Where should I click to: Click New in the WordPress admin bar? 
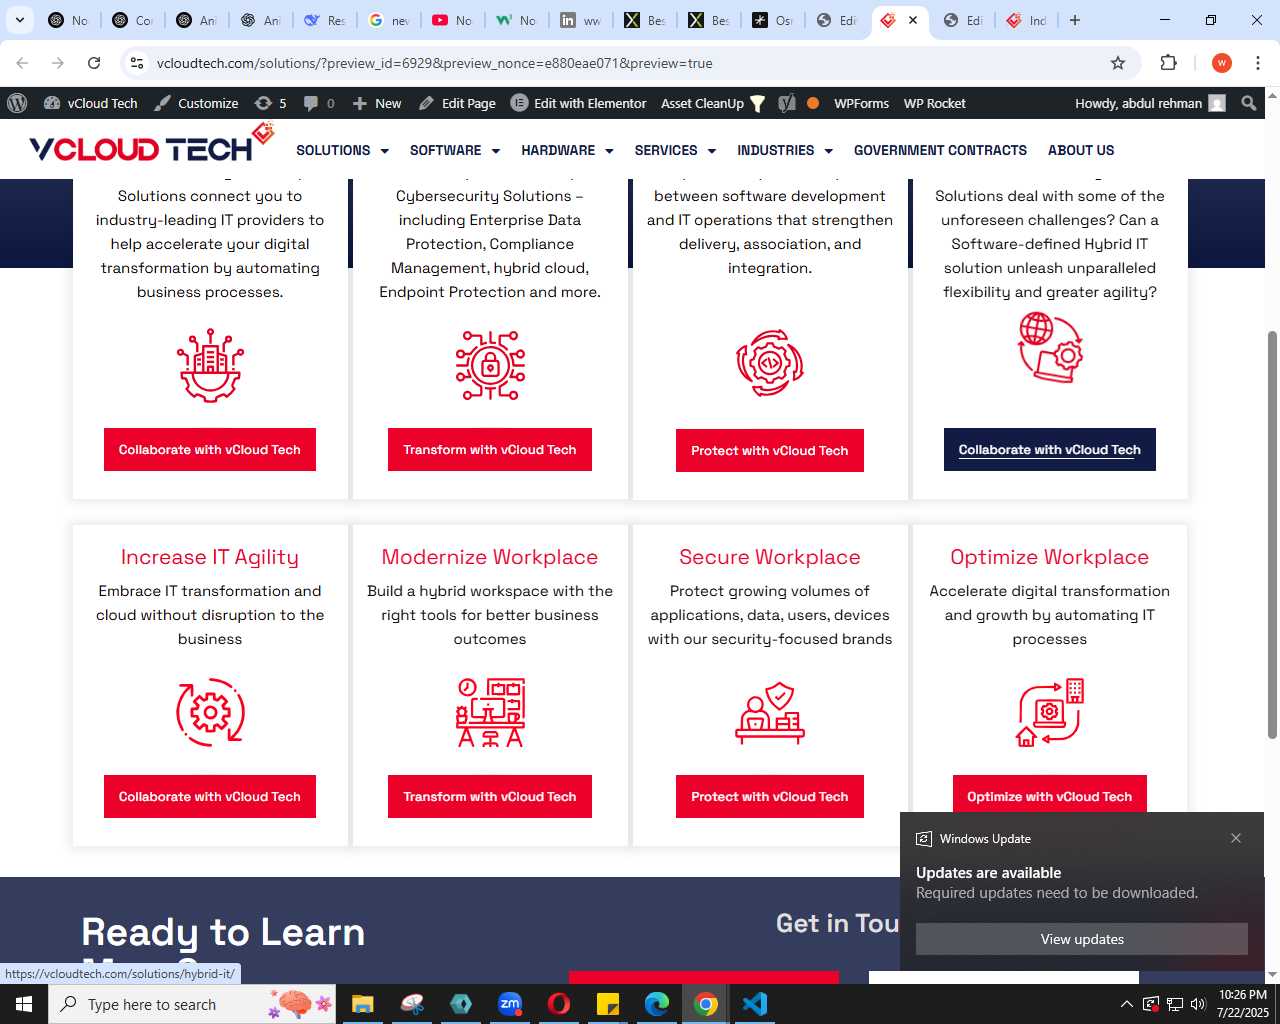point(377,103)
